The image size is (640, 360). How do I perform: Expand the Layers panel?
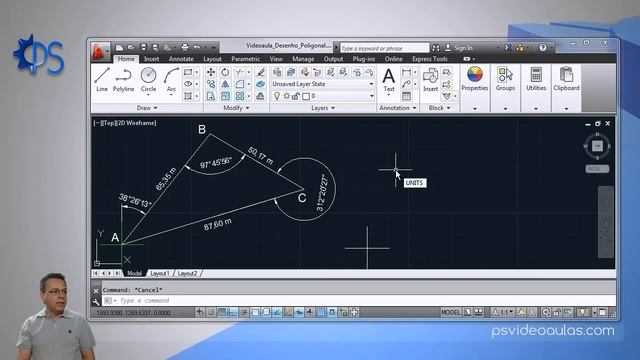(x=323, y=108)
